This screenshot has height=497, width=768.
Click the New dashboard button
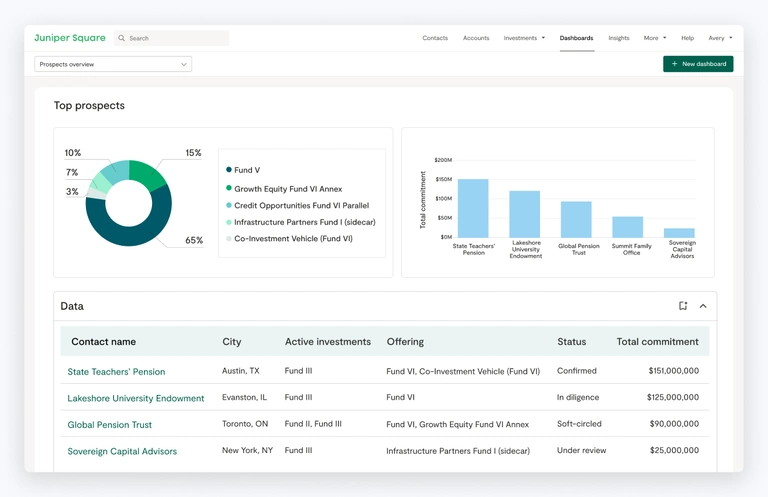point(698,64)
